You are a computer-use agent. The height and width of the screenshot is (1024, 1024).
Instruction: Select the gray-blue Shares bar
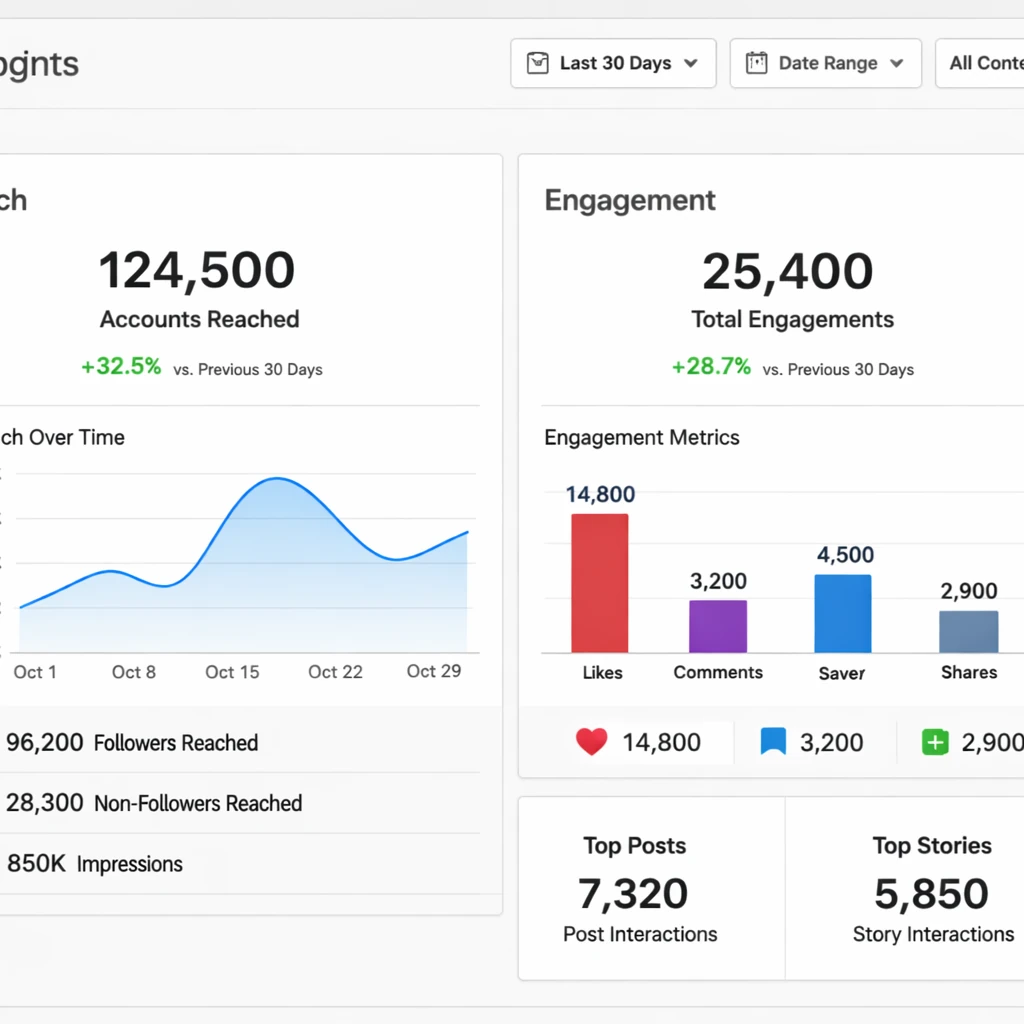(968, 632)
